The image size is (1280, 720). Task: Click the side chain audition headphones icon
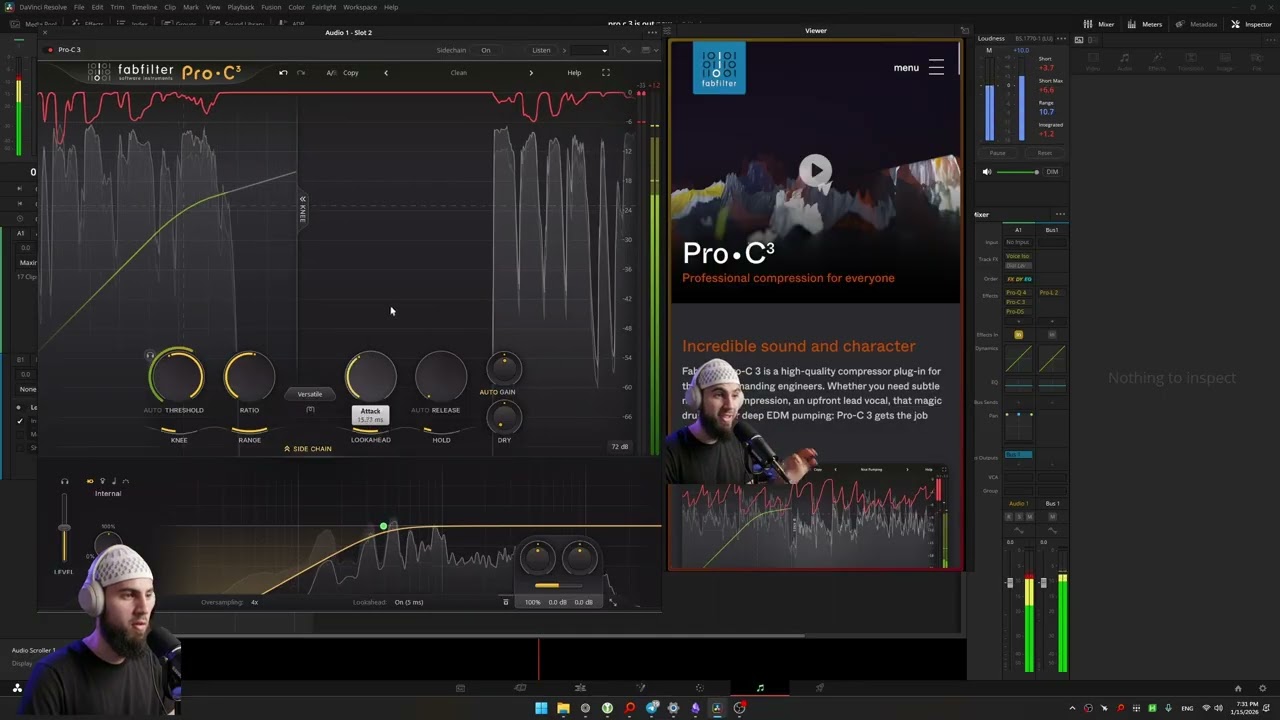coord(65,481)
